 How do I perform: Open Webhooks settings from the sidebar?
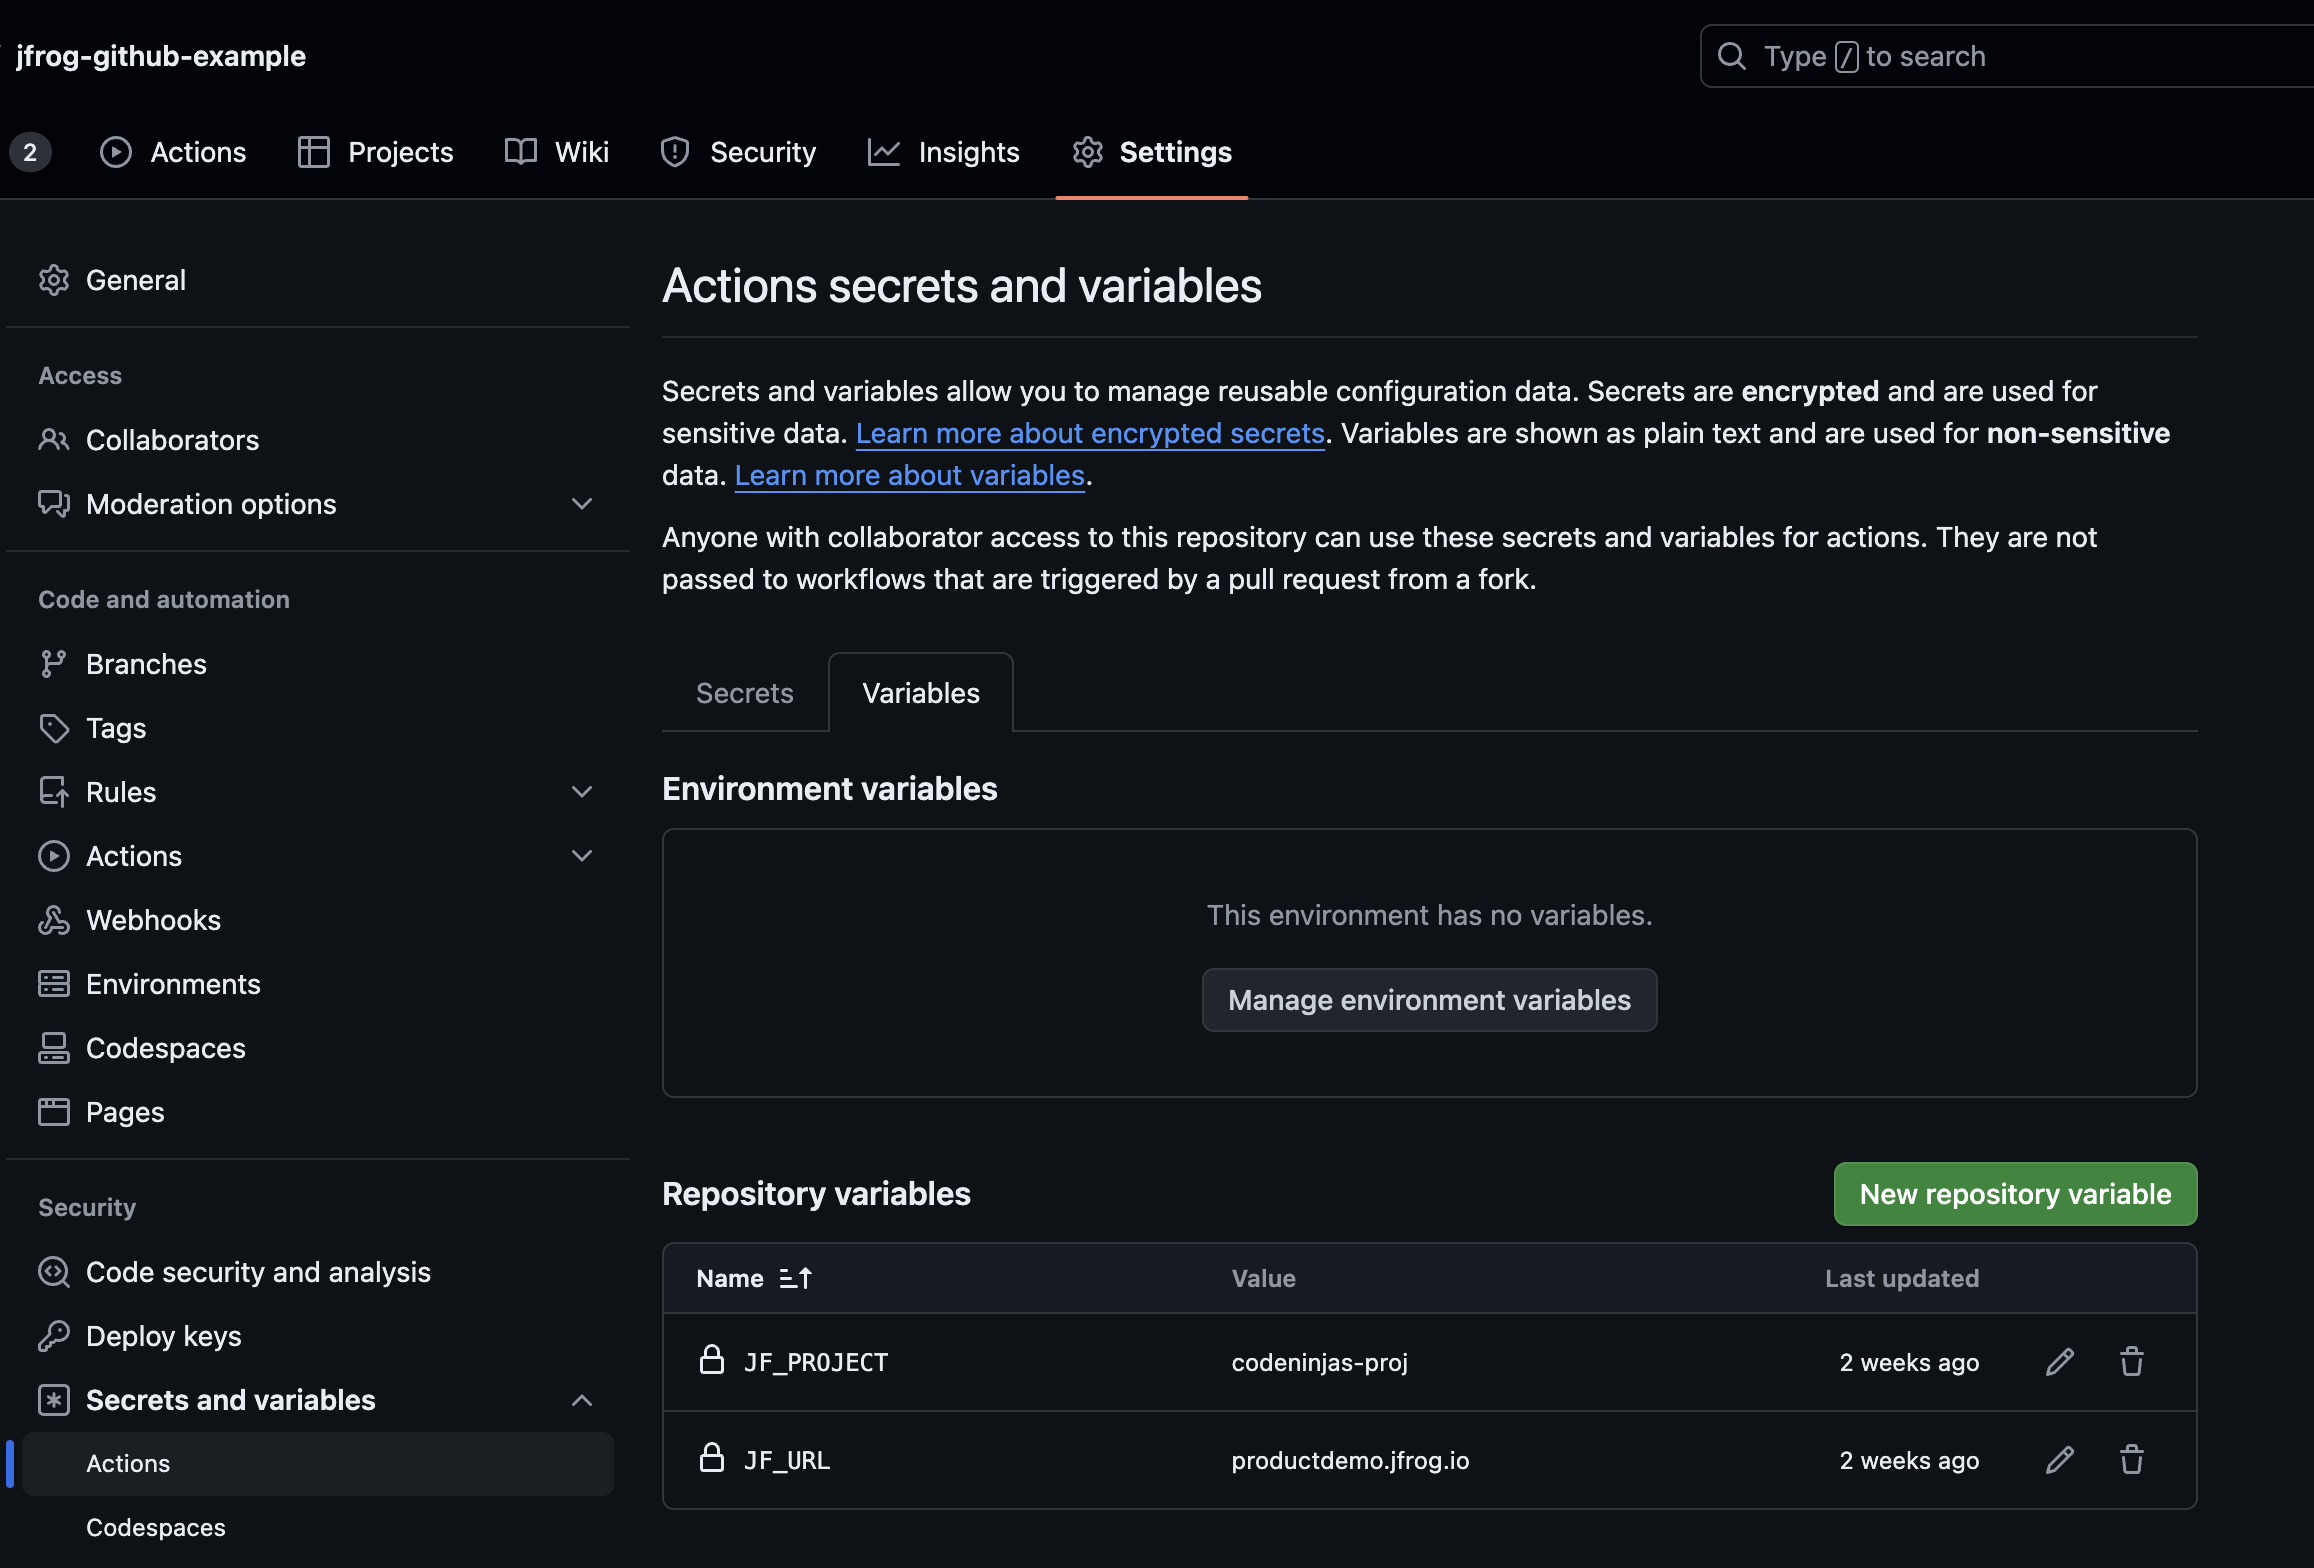[x=153, y=920]
